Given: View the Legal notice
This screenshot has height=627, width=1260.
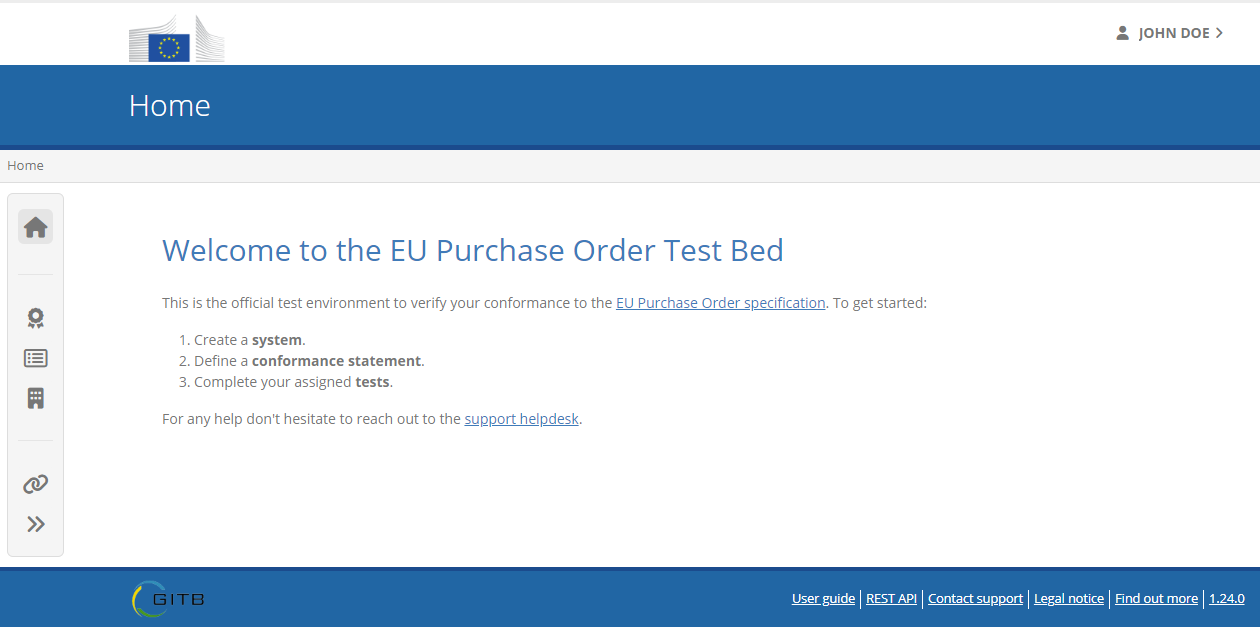Looking at the screenshot, I should click(1069, 598).
